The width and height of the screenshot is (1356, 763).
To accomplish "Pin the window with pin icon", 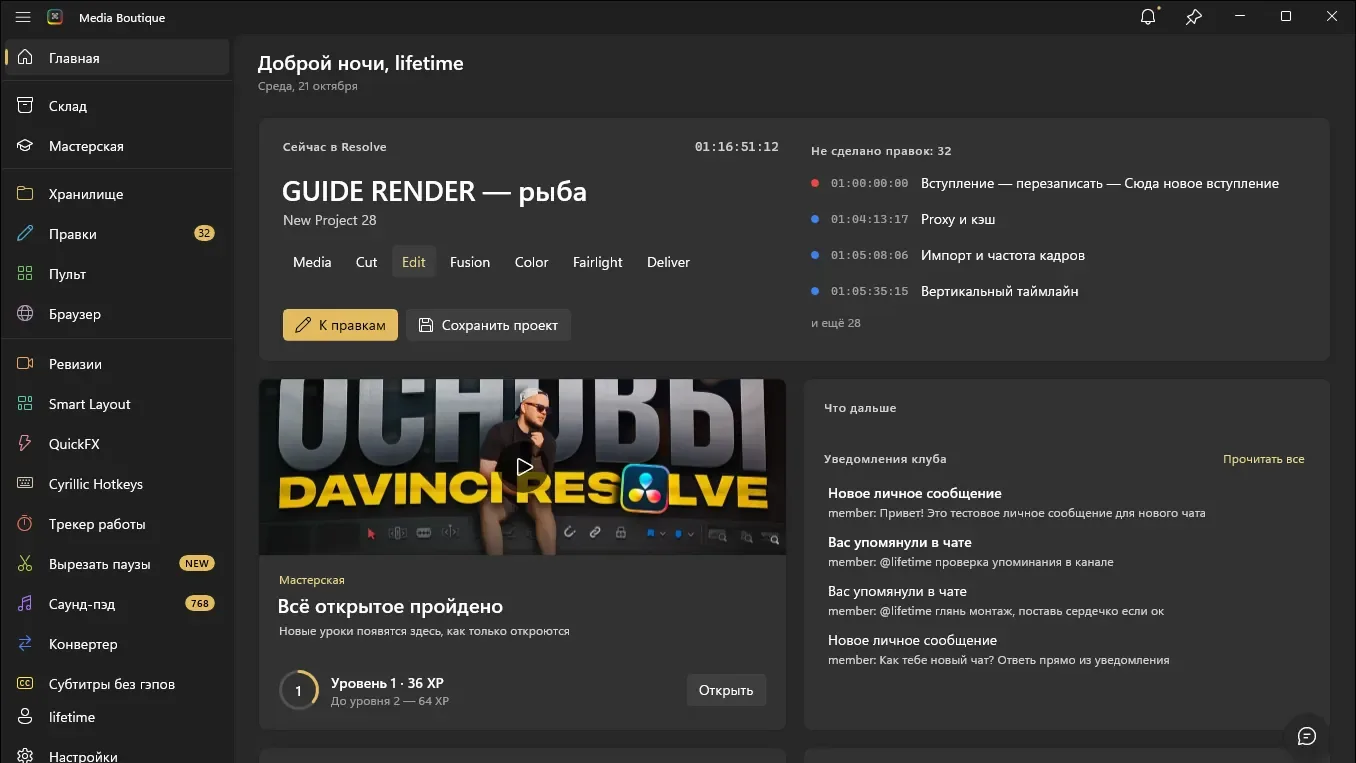I will (x=1194, y=17).
